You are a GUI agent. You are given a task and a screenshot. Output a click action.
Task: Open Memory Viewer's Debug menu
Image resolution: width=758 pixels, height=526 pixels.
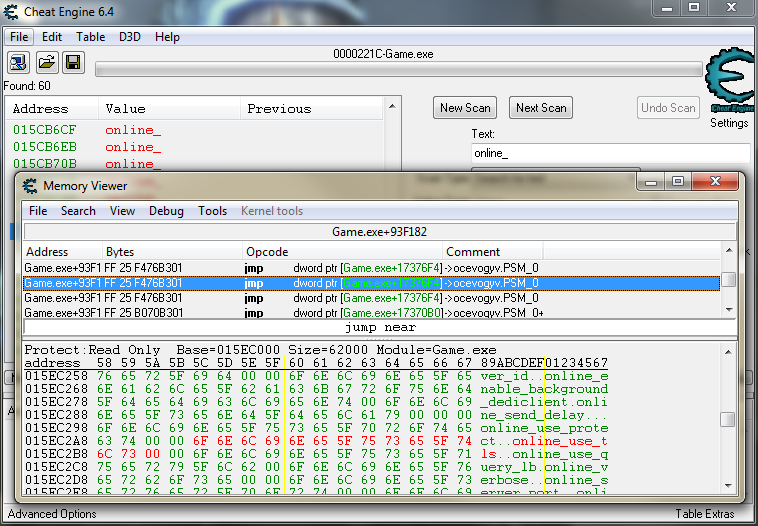166,211
